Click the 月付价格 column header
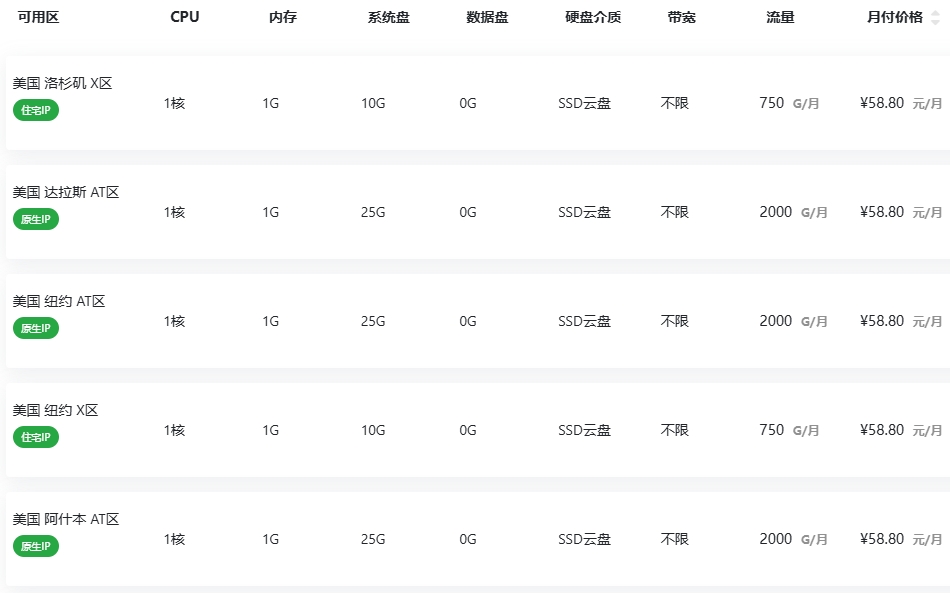This screenshot has height=593, width=950. pos(895,18)
